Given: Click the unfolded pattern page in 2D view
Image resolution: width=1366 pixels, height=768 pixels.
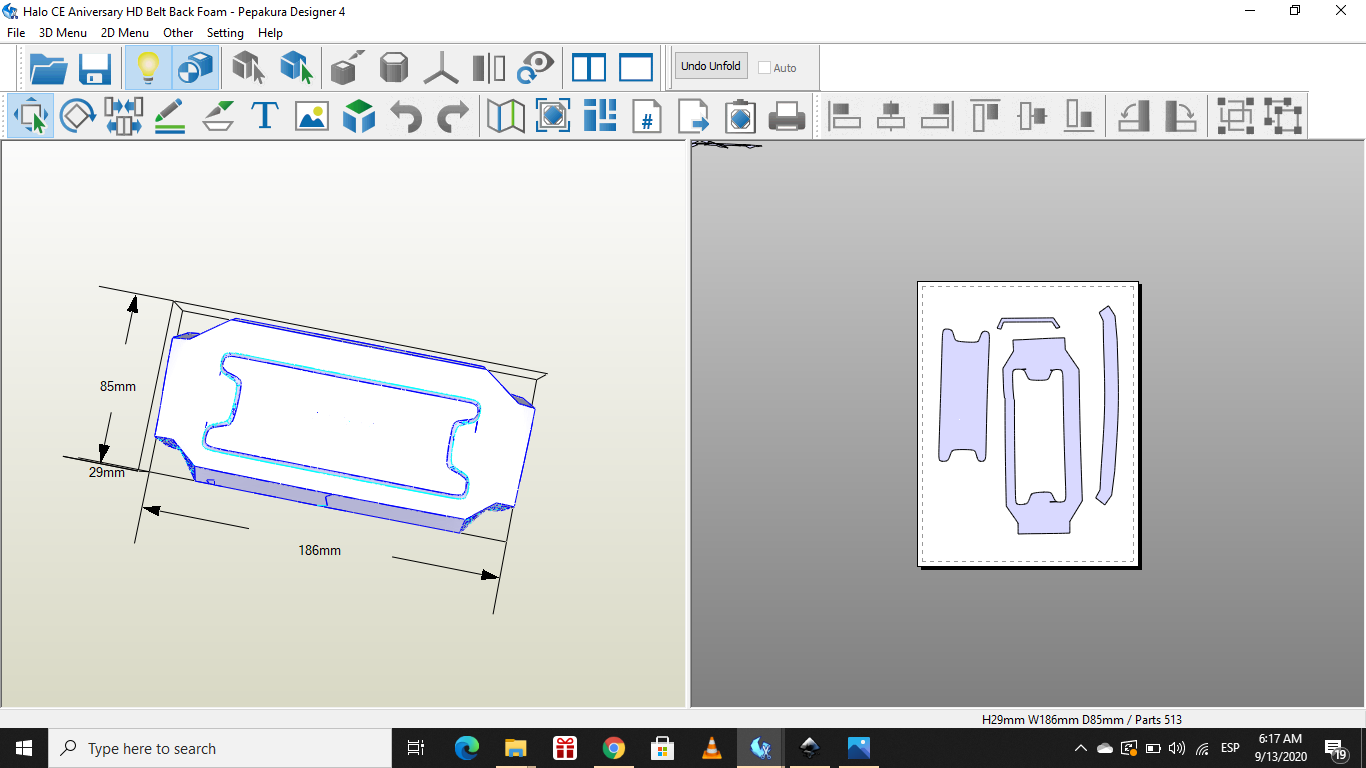Looking at the screenshot, I should pos(1028,424).
